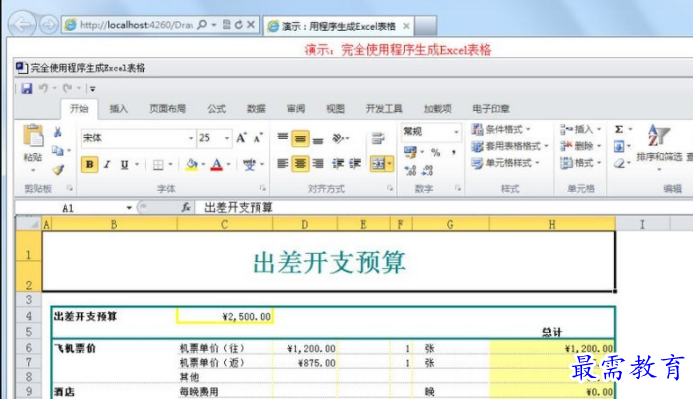
Task: Switch to the 公式 ribbon tab
Action: (217, 109)
